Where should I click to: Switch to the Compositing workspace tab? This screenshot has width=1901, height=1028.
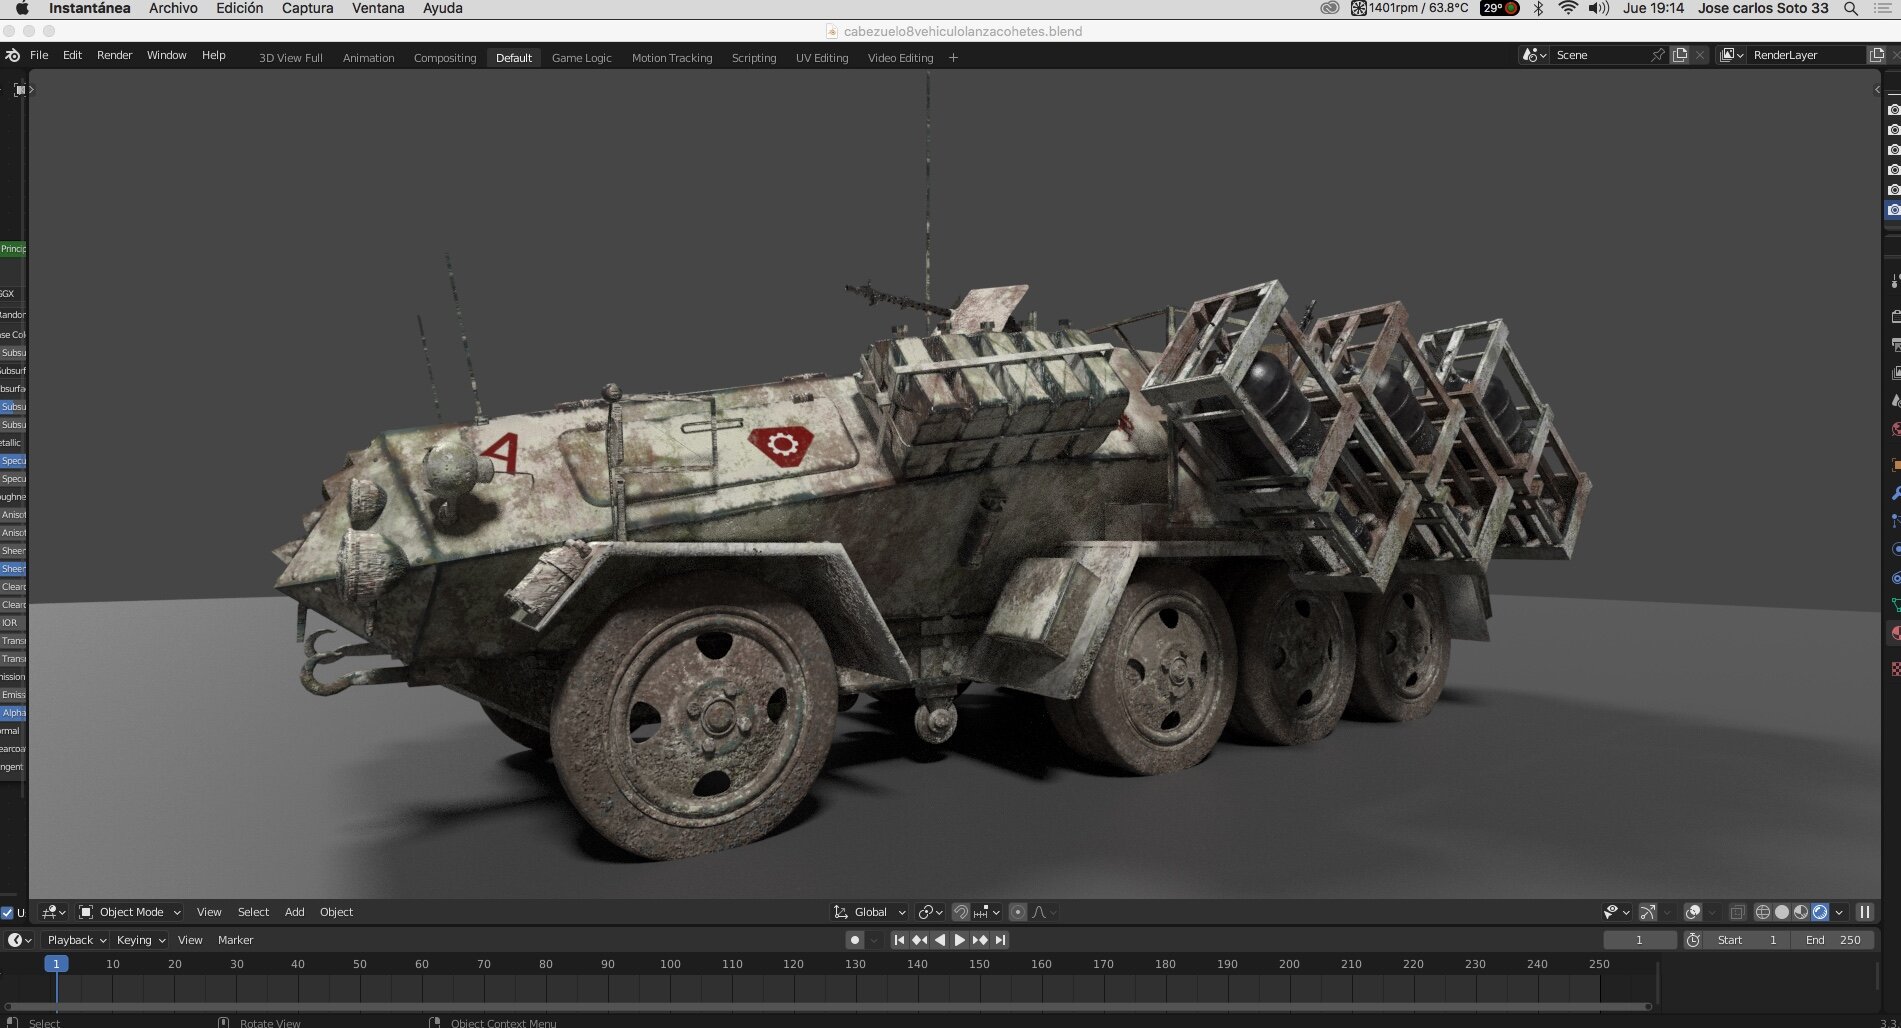[445, 58]
